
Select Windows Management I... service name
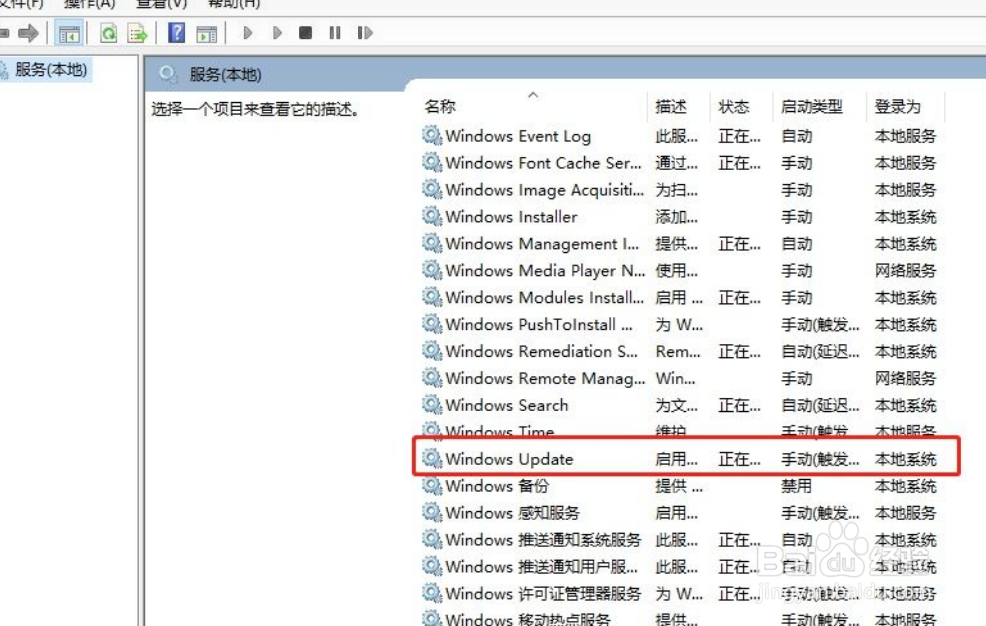coord(542,244)
